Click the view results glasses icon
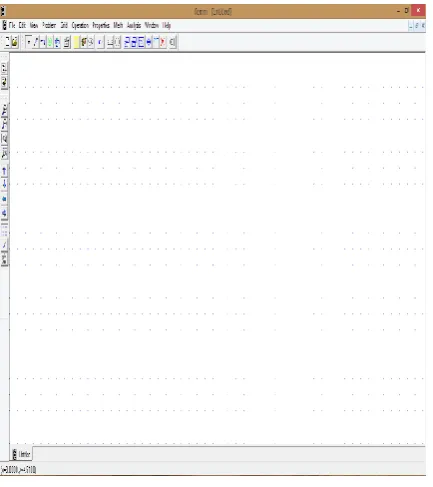This screenshot has width=433, height=487. [91, 42]
